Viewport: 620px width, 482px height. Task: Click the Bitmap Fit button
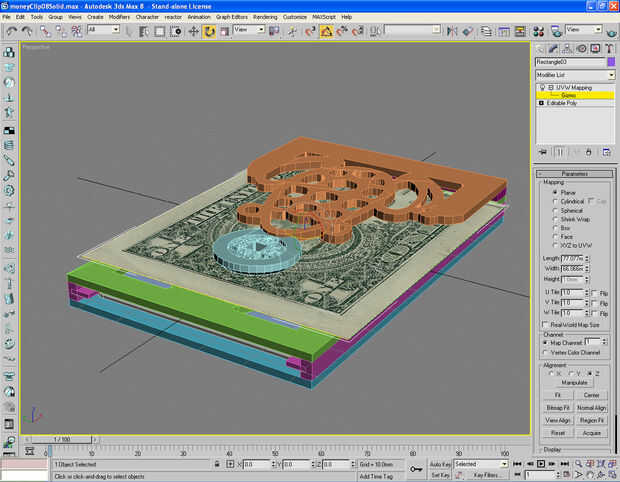[558, 408]
